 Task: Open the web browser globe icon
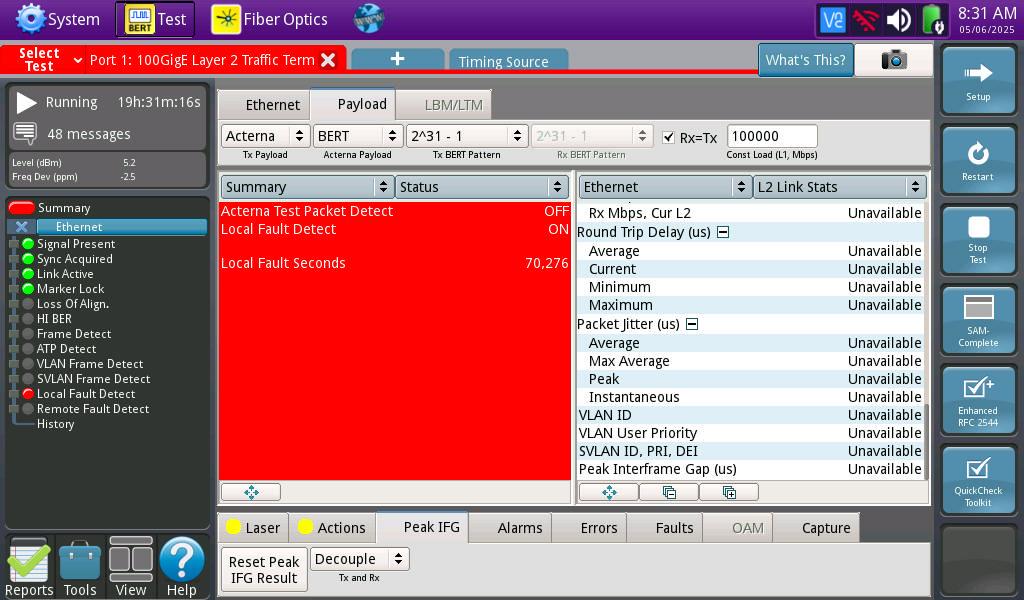click(368, 19)
